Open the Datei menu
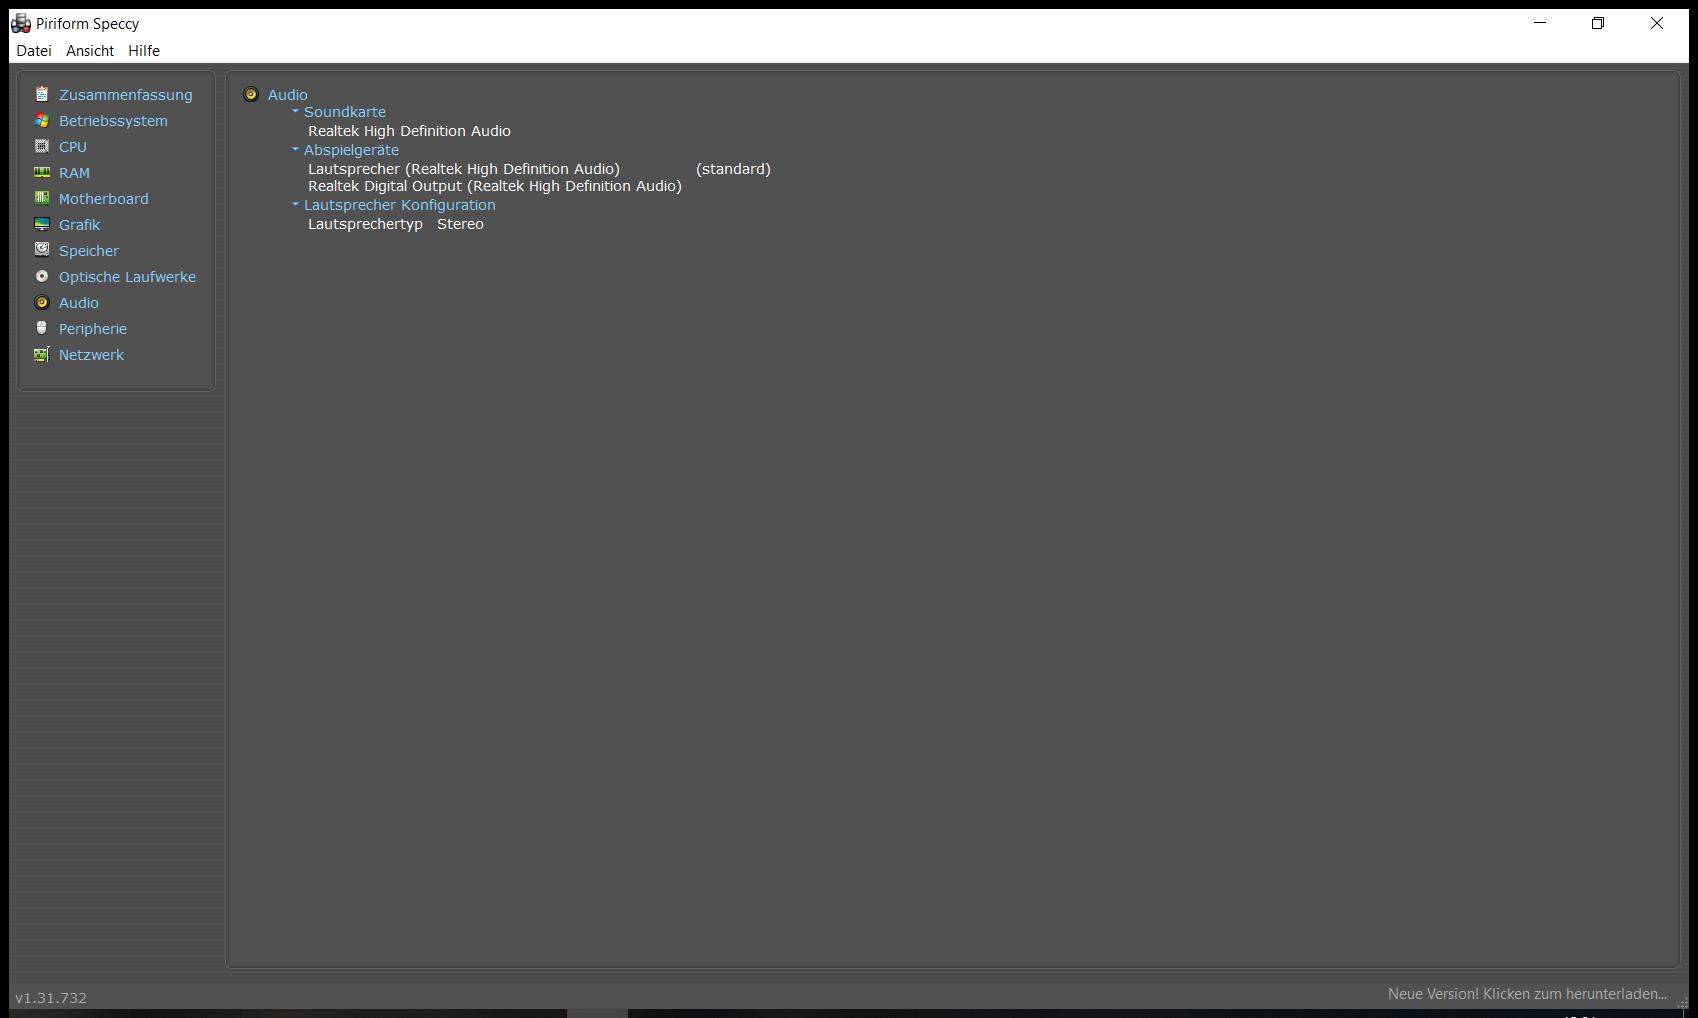This screenshot has height=1018, width=1698. tap(34, 50)
